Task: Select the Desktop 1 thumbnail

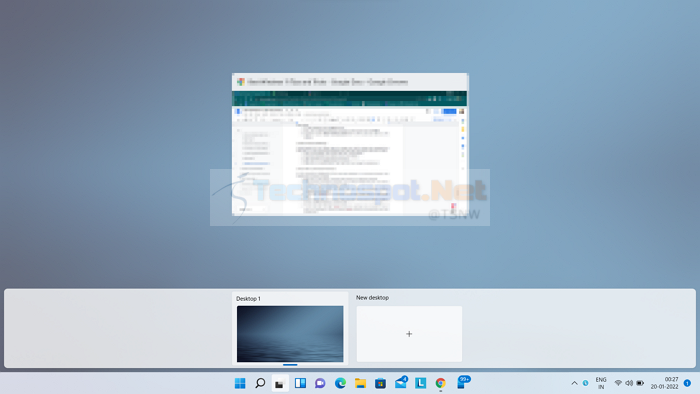Action: (290, 334)
